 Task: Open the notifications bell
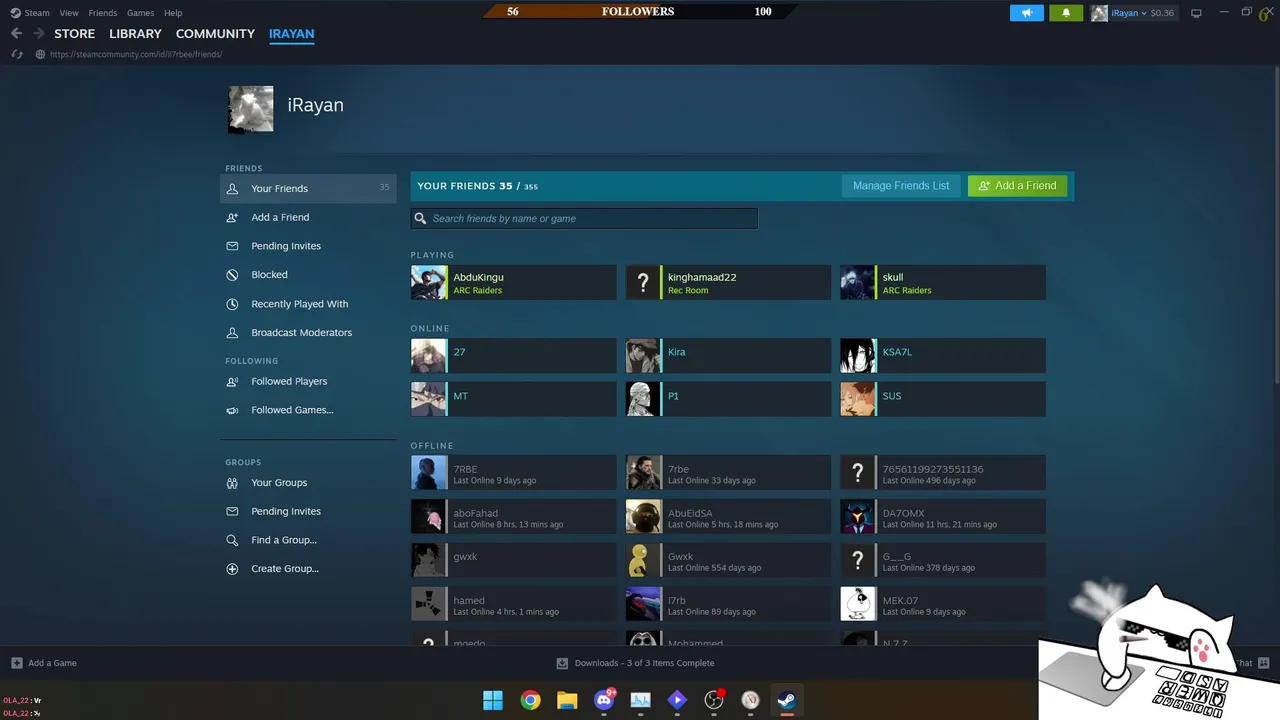(1066, 13)
